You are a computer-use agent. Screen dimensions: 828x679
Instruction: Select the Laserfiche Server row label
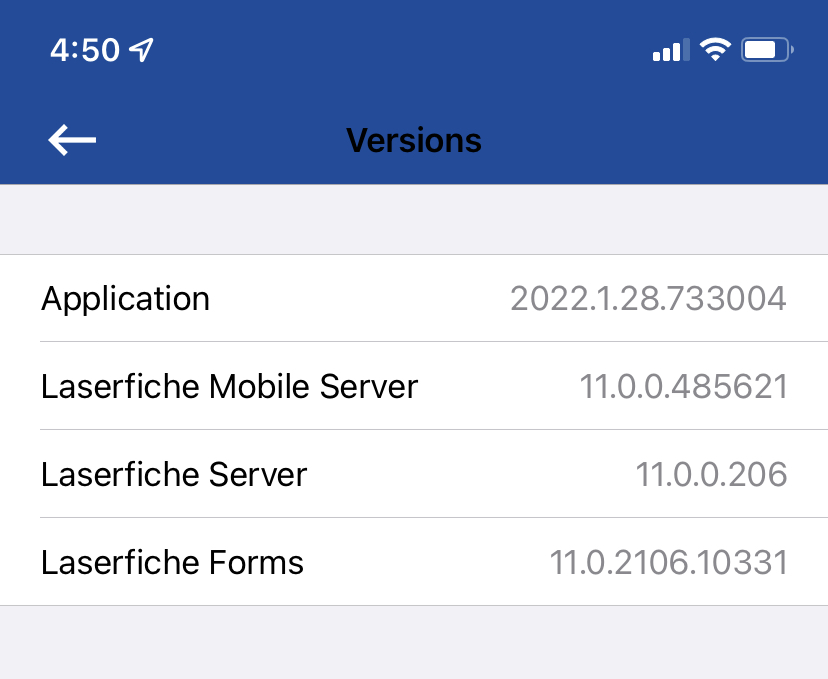174,474
